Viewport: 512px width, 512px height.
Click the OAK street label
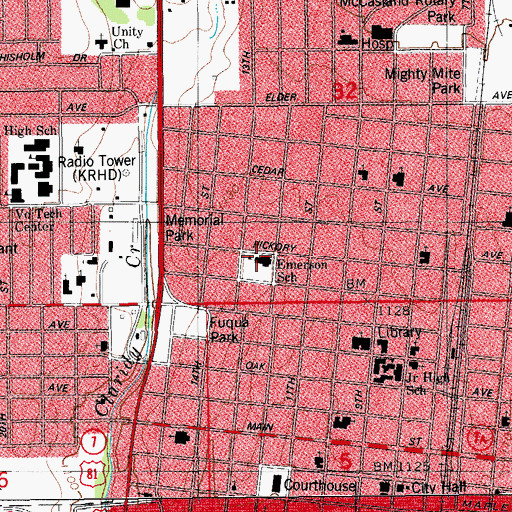pos(256,366)
